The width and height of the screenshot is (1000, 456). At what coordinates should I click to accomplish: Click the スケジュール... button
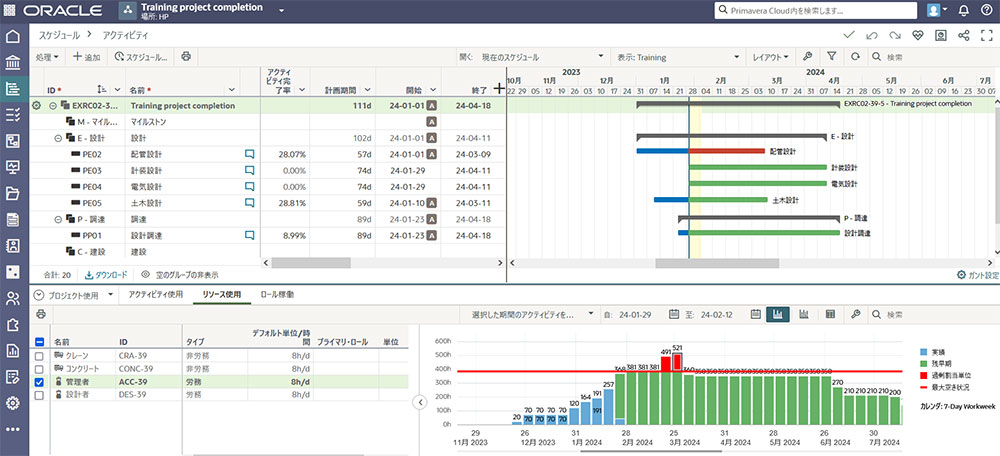click(141, 57)
